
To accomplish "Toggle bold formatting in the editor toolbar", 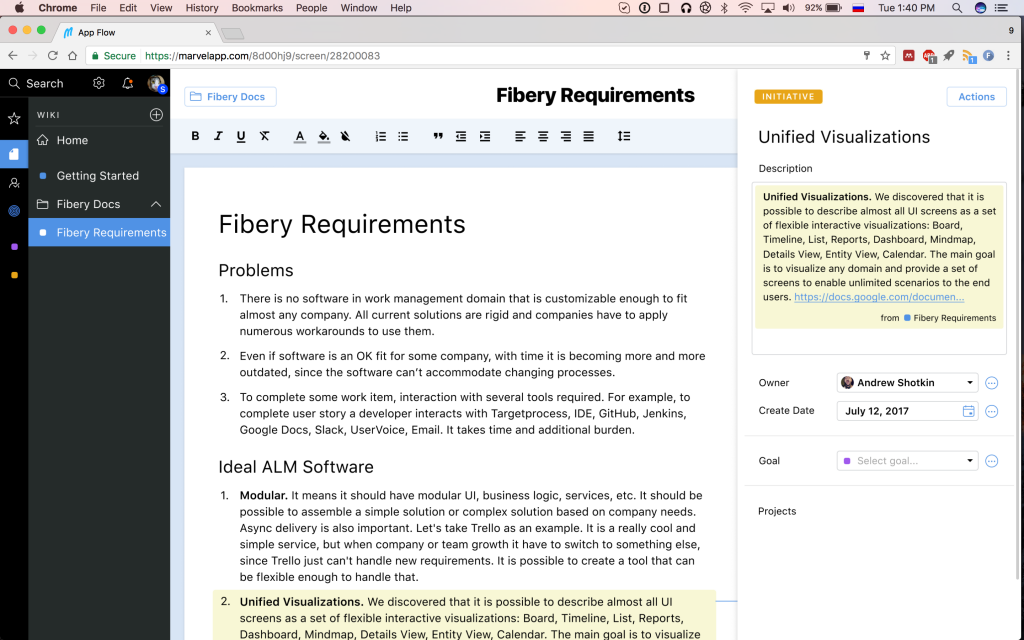I will (x=195, y=136).
